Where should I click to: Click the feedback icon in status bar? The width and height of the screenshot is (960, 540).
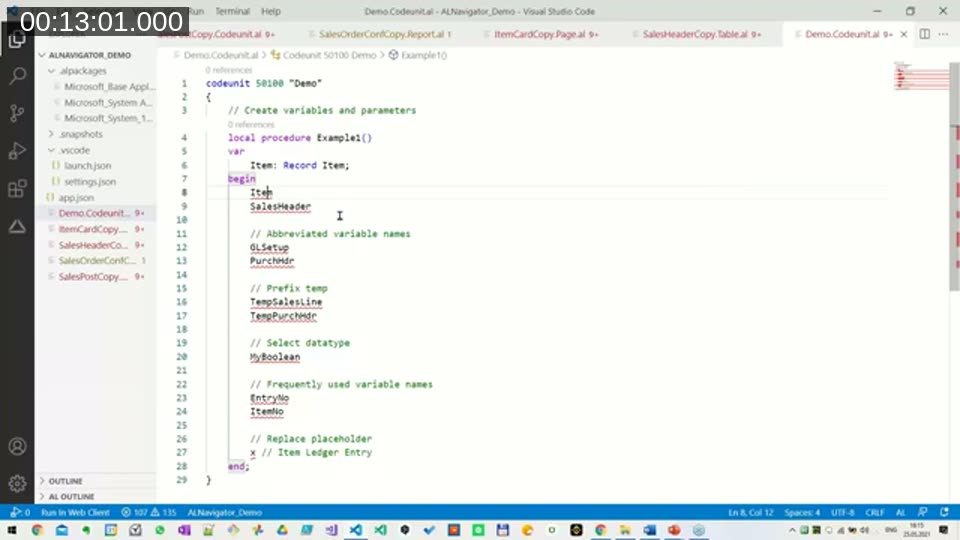[x=923, y=512]
